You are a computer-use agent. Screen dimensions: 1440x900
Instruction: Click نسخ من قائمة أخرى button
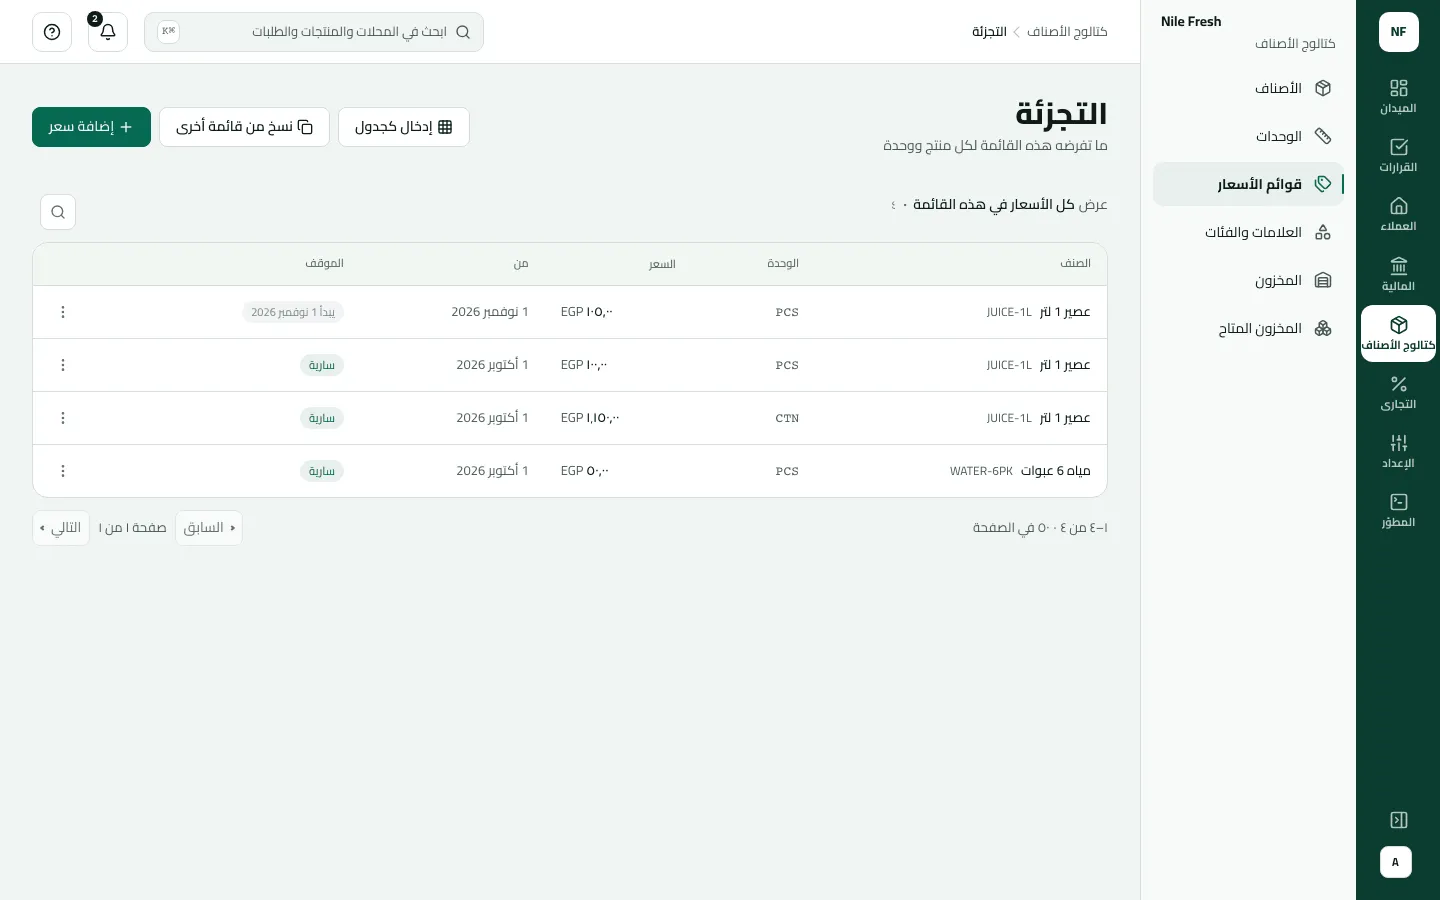[244, 127]
